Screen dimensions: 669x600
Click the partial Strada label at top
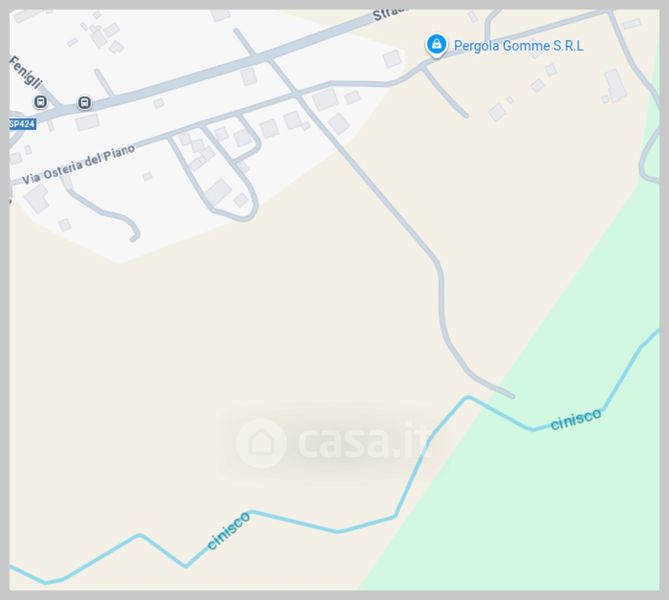coord(387,13)
